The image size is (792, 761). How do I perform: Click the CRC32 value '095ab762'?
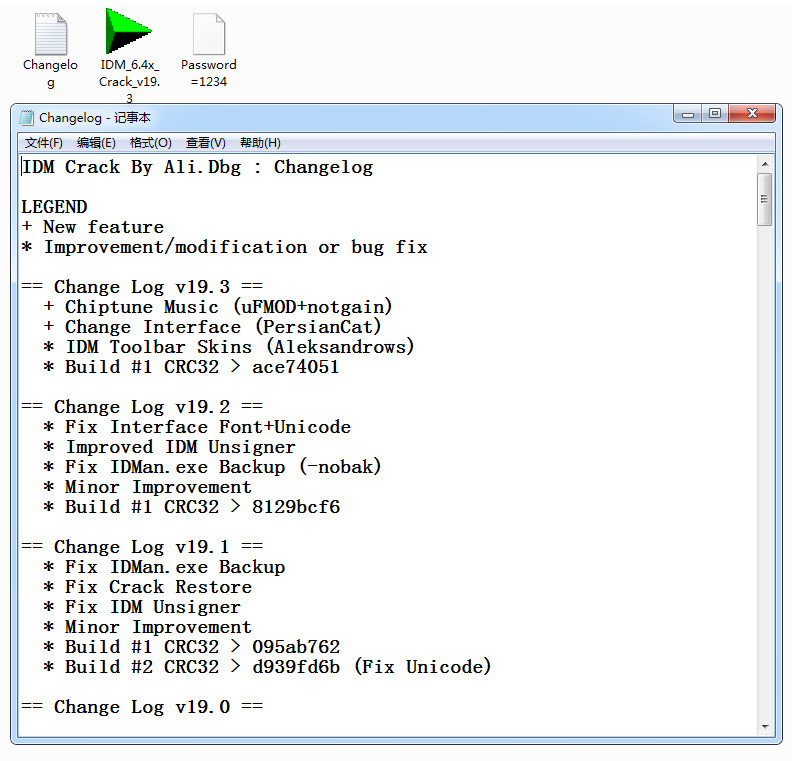click(296, 647)
